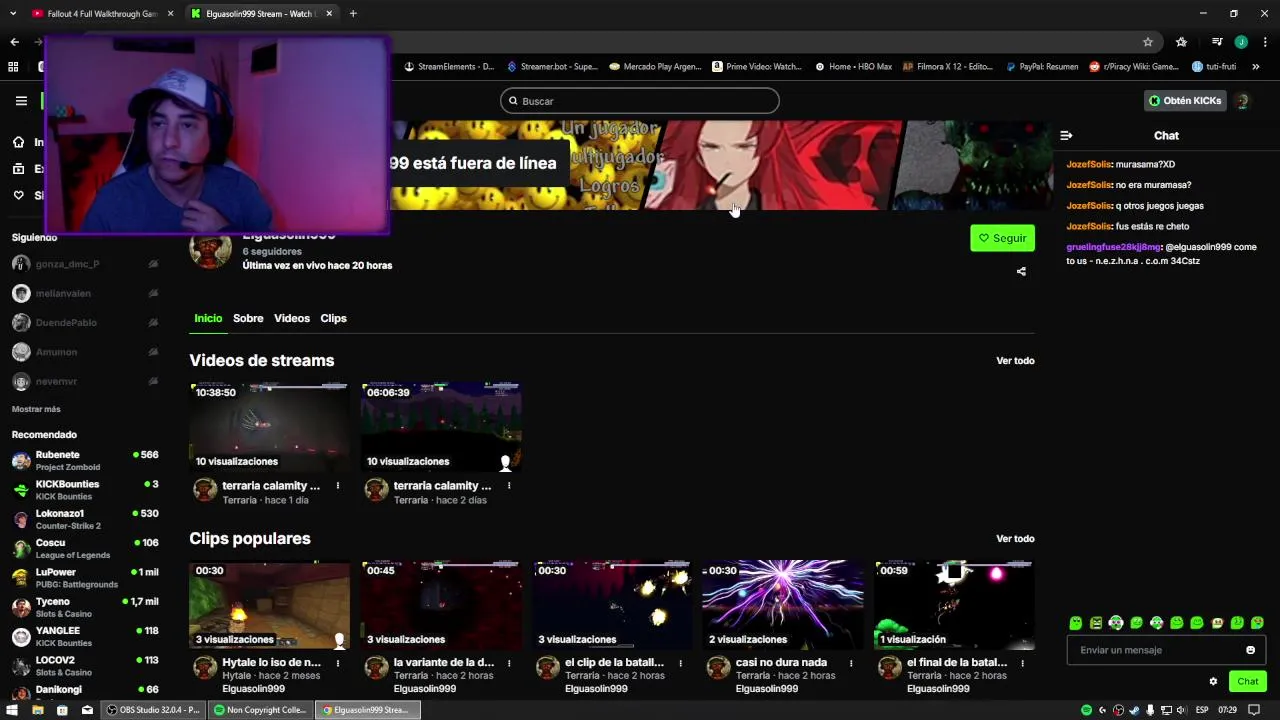Open Filmora X 12 bookmark
1280x720 pixels.
pos(947,67)
